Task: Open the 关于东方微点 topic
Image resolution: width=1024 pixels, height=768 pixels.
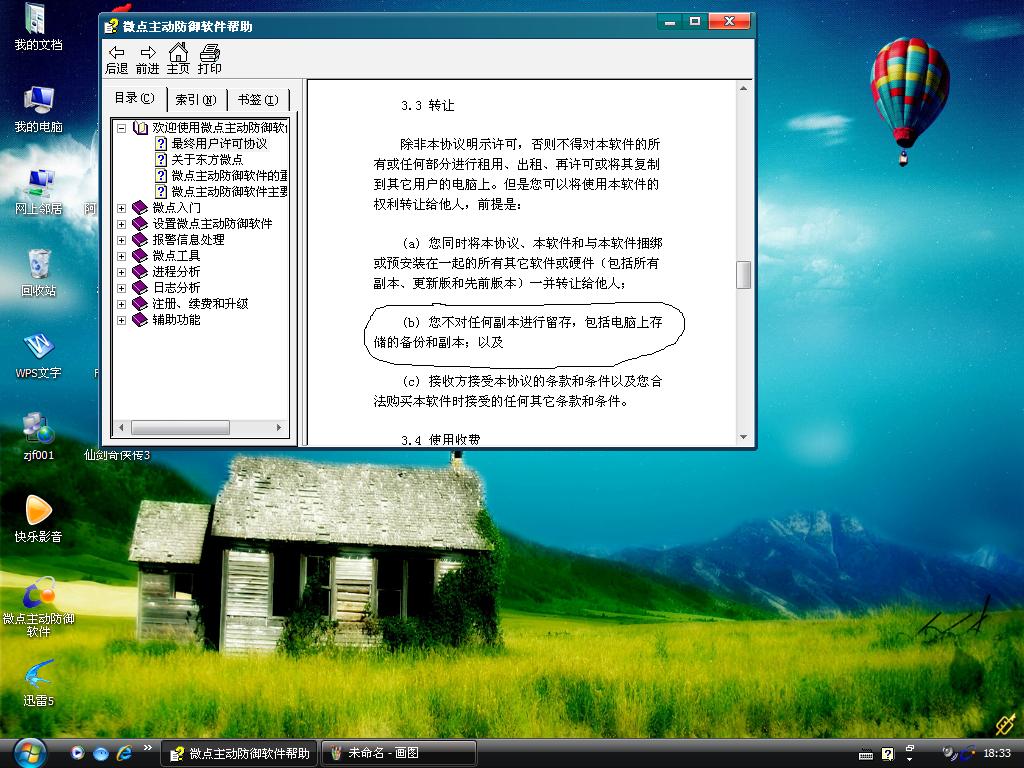Action: (x=207, y=160)
